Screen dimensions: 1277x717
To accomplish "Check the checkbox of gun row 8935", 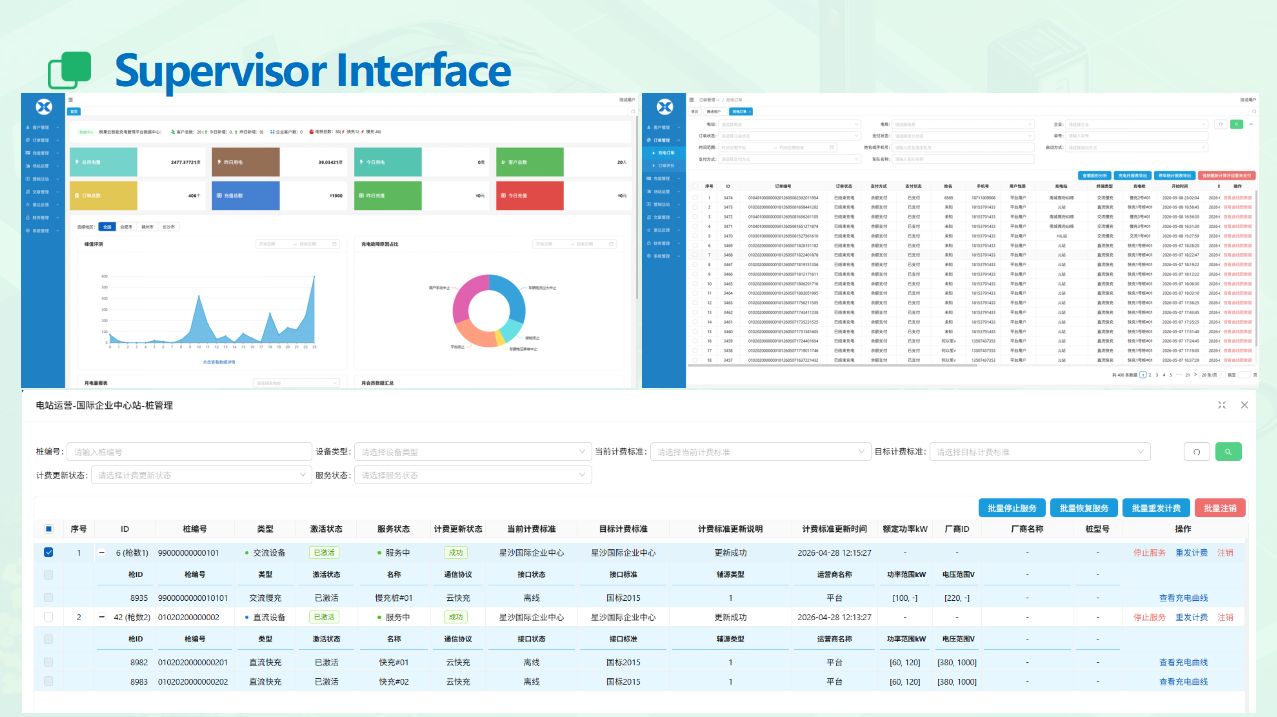I will [x=49, y=597].
